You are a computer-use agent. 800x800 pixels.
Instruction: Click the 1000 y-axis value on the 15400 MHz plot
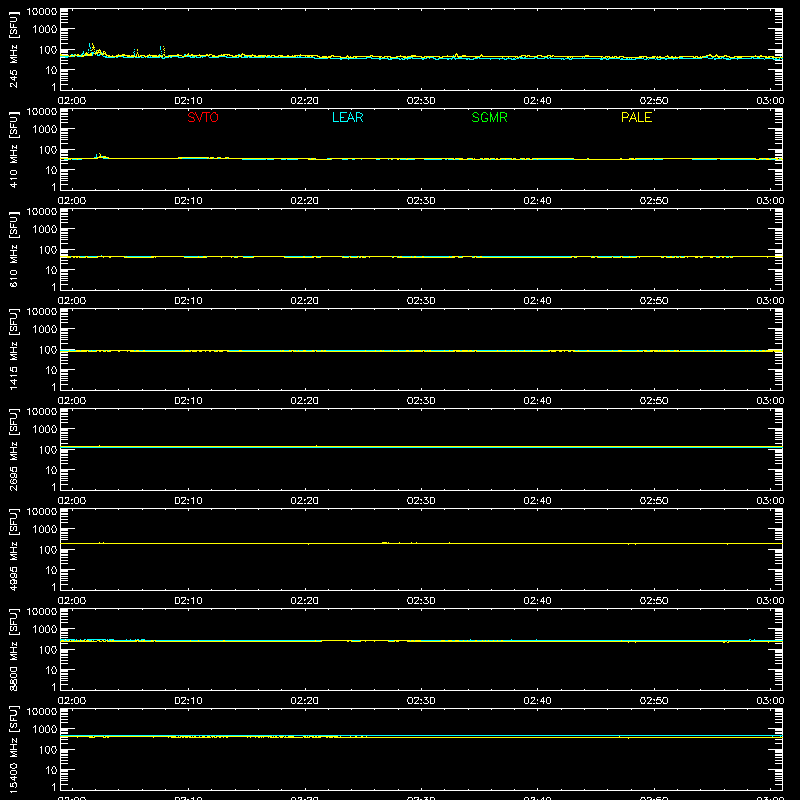point(45,729)
